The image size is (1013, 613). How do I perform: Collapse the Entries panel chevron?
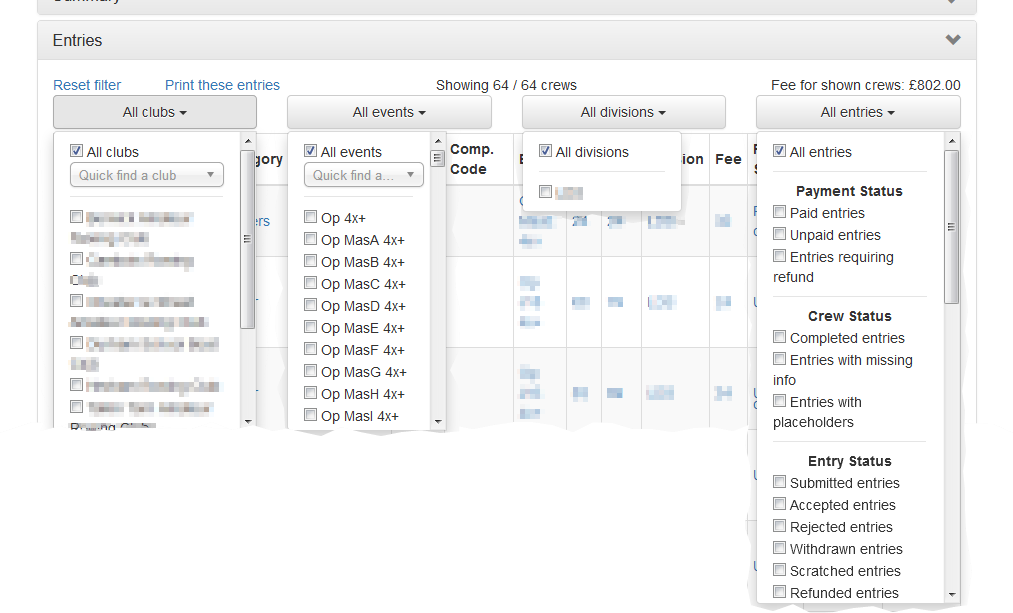pos(952,40)
